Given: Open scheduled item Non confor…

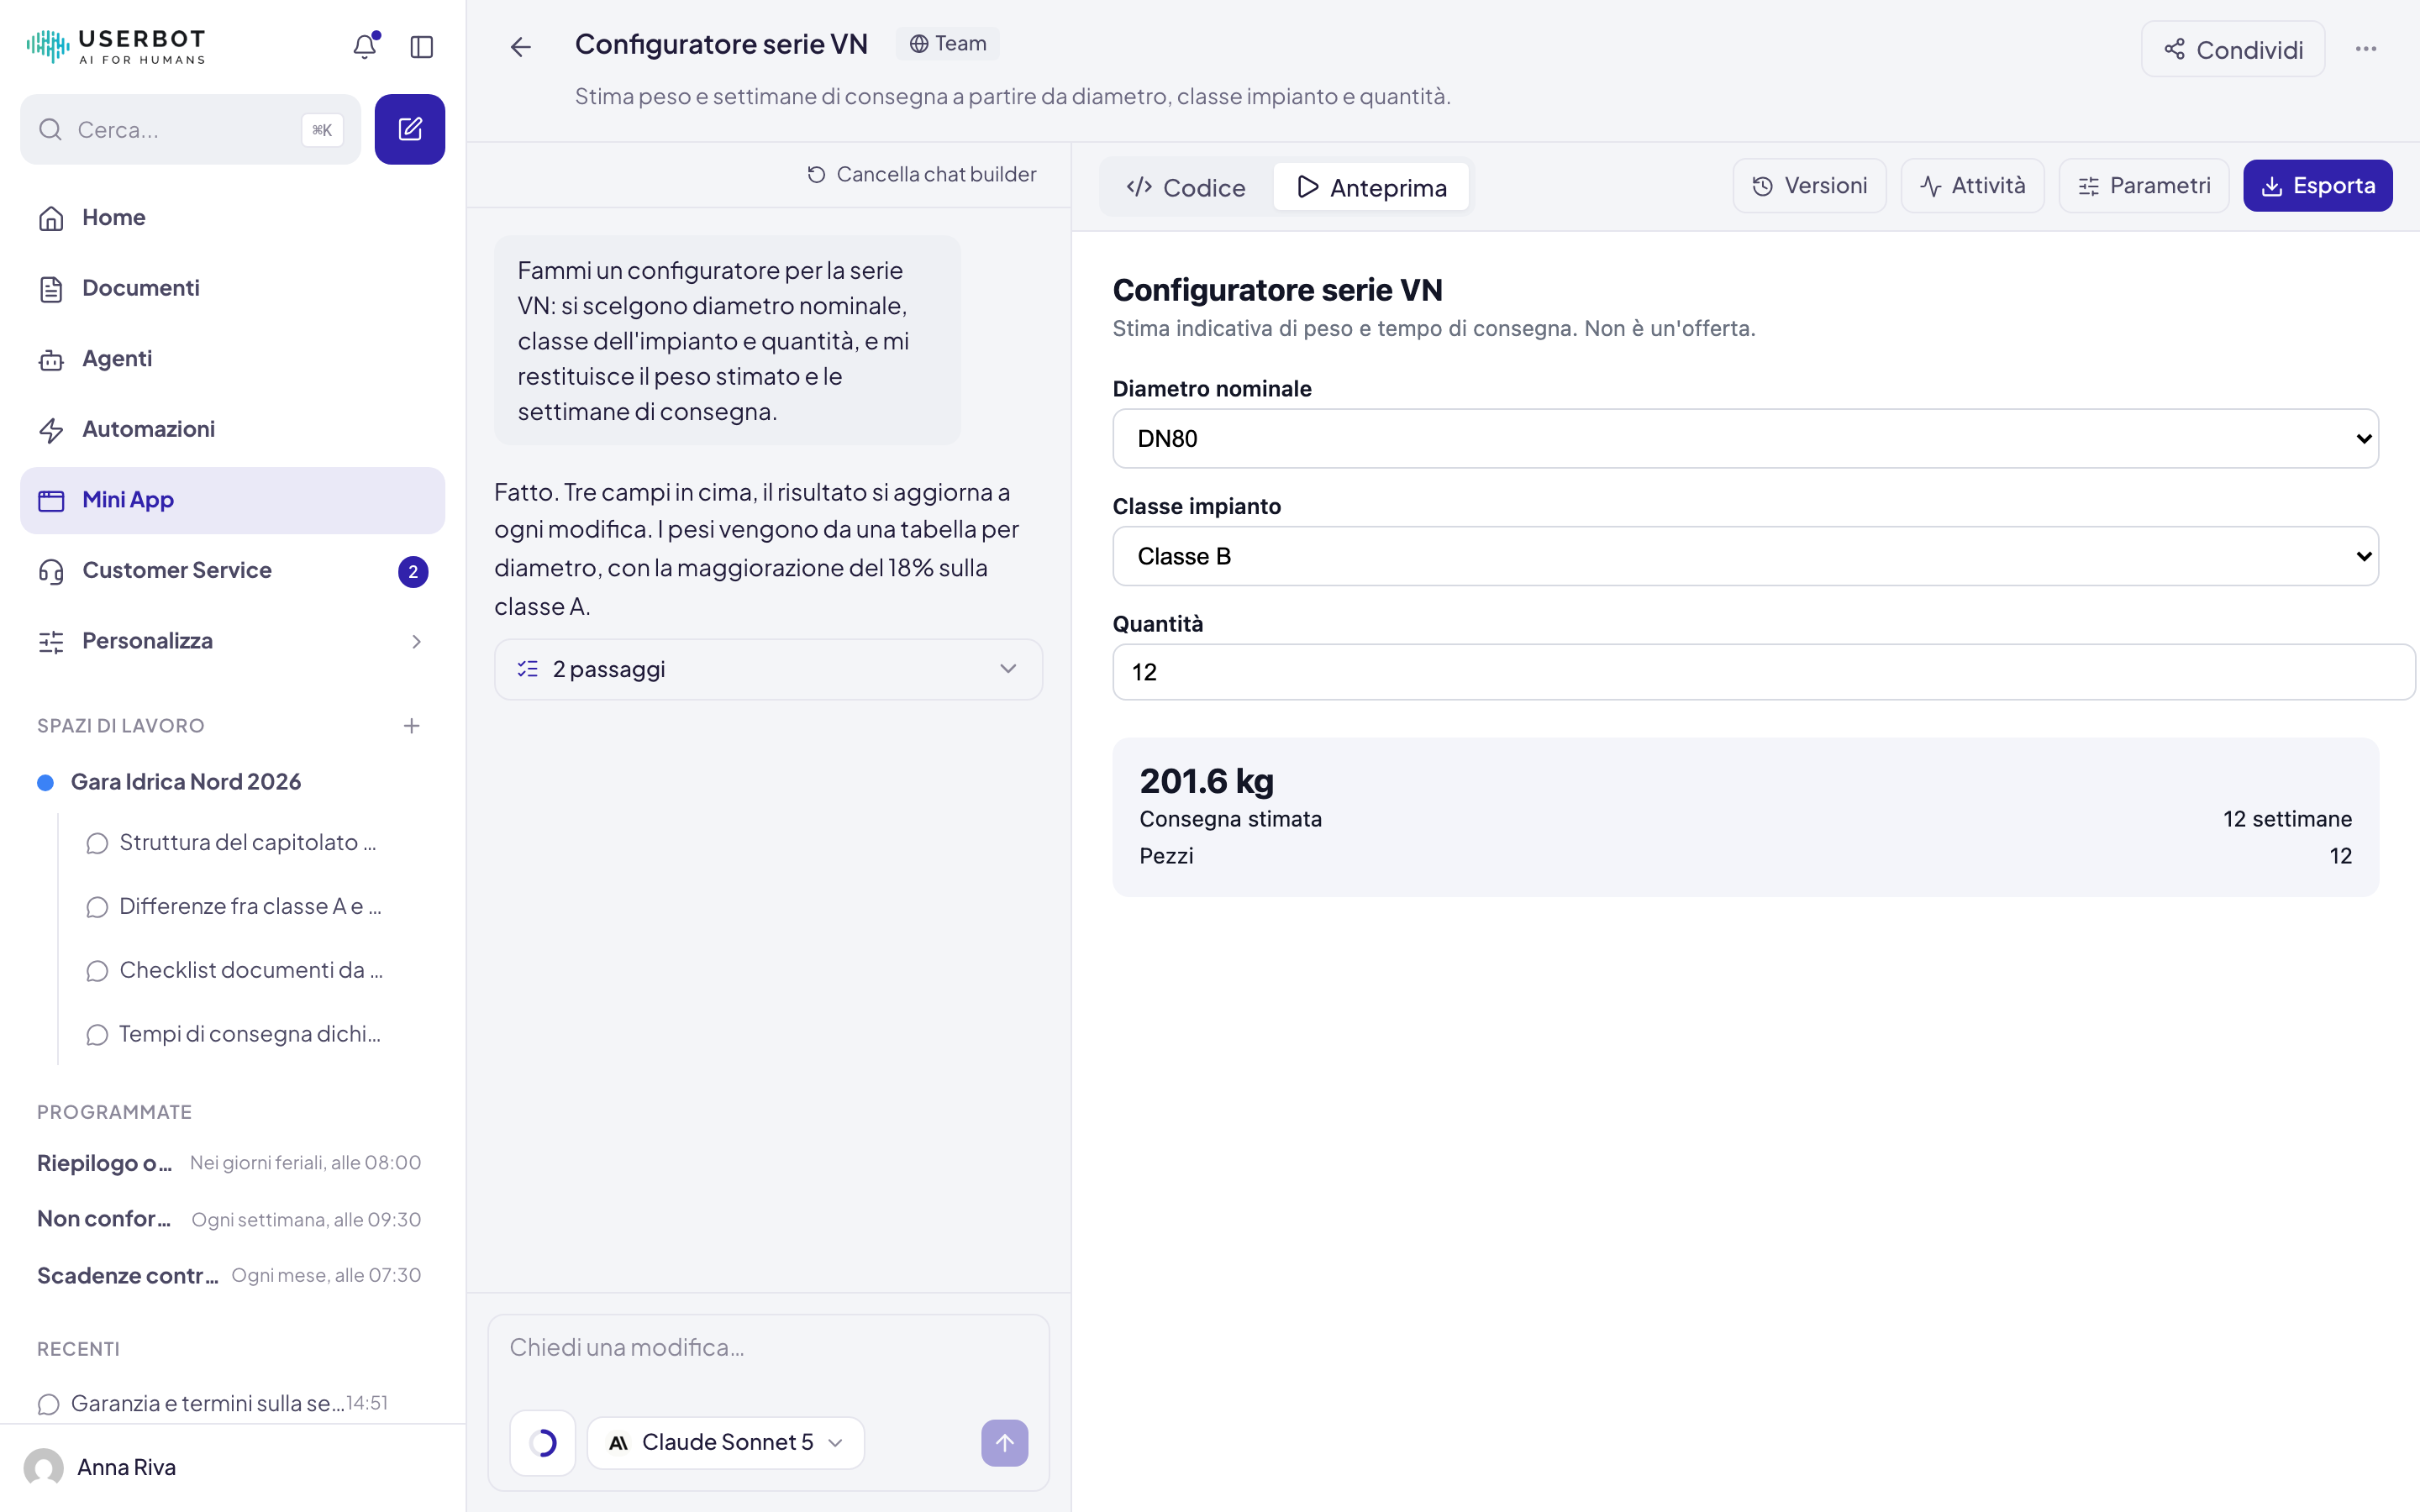Looking at the screenshot, I should click(229, 1219).
